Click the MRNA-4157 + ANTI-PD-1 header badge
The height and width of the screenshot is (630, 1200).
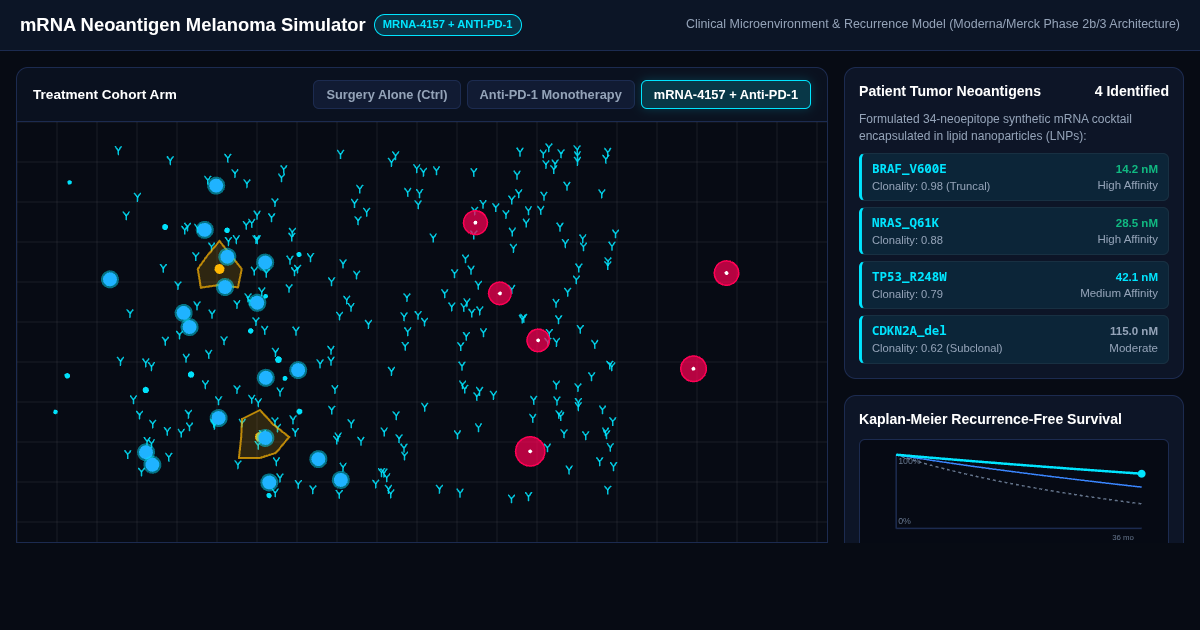(x=448, y=25)
